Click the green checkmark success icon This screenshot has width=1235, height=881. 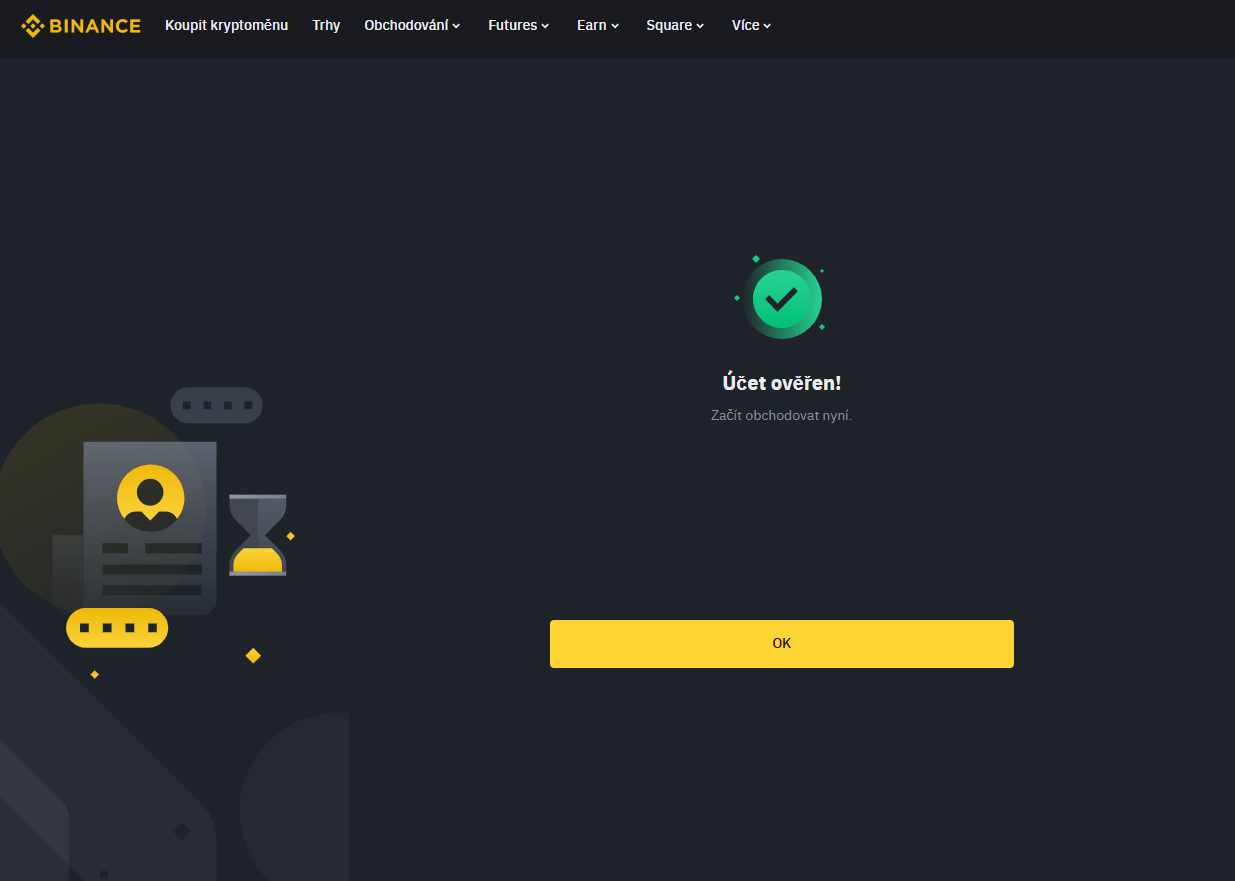(783, 298)
